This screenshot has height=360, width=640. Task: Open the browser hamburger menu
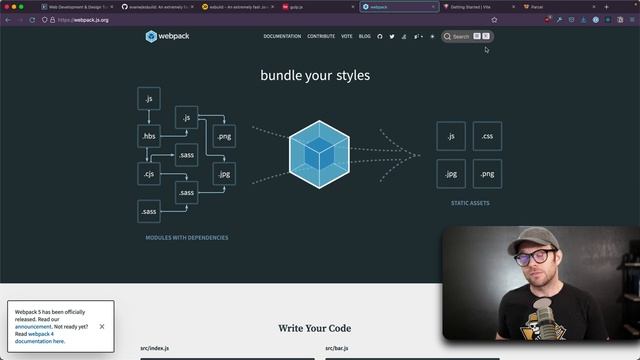(632, 20)
